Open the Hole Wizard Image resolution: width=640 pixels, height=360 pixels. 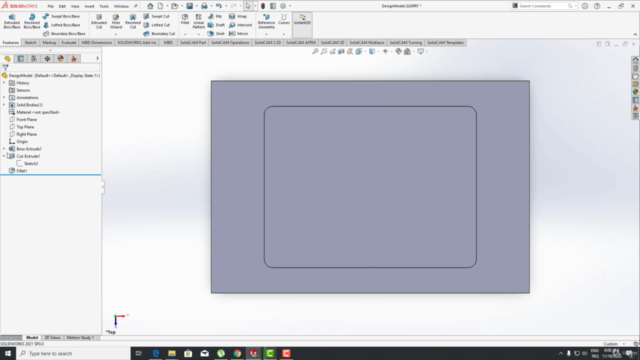point(116,21)
